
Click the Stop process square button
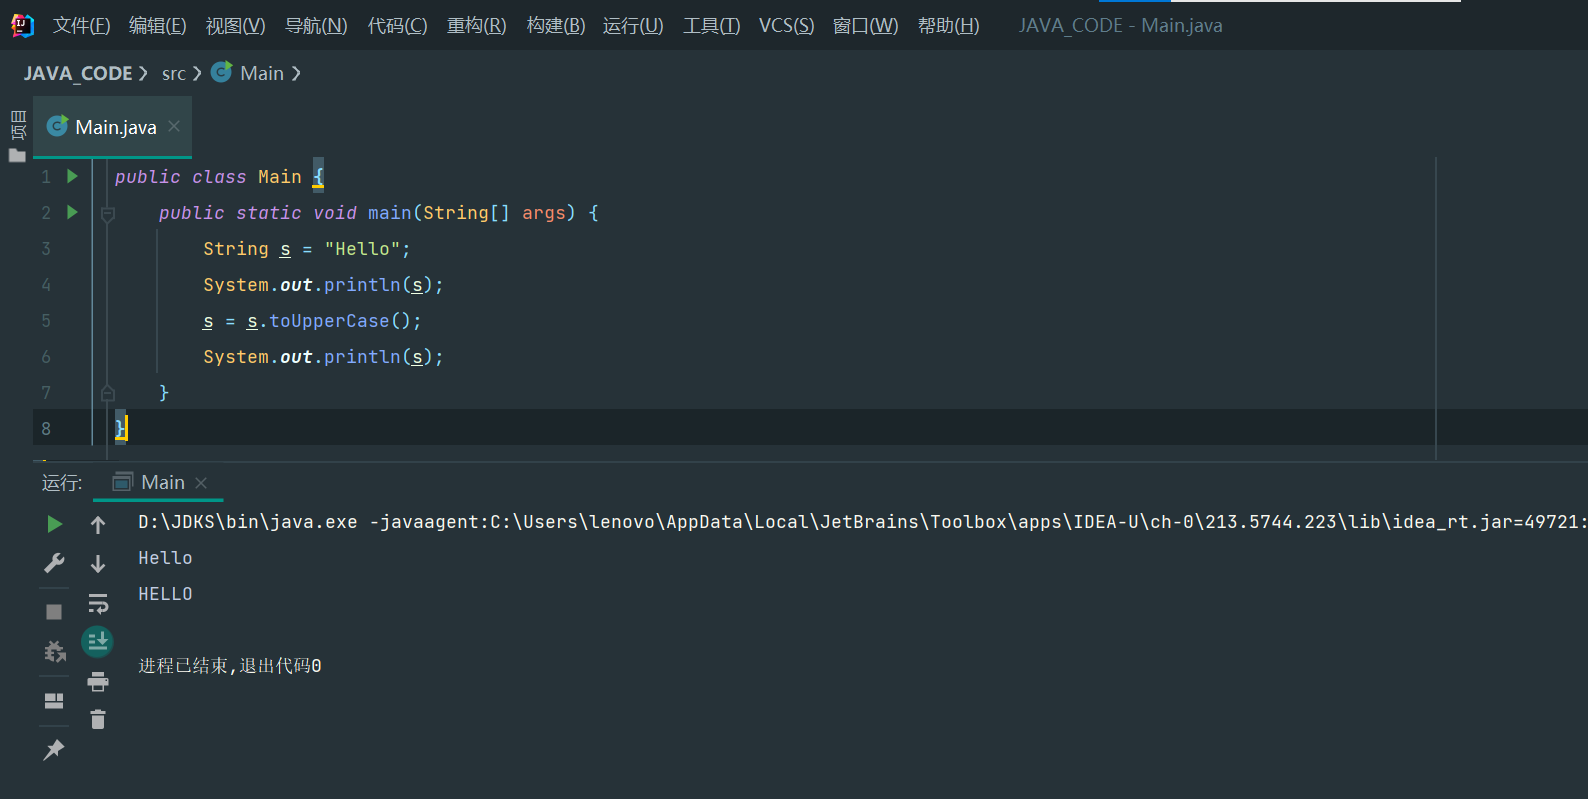click(x=54, y=611)
